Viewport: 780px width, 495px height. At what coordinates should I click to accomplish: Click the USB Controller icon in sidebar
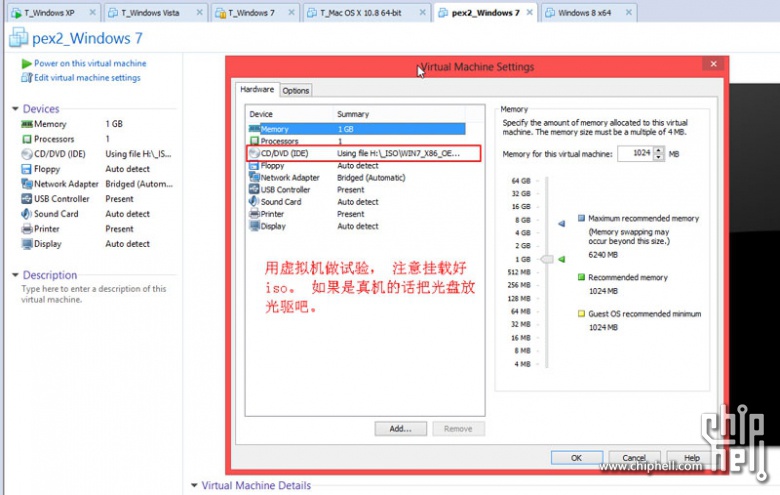pos(26,199)
